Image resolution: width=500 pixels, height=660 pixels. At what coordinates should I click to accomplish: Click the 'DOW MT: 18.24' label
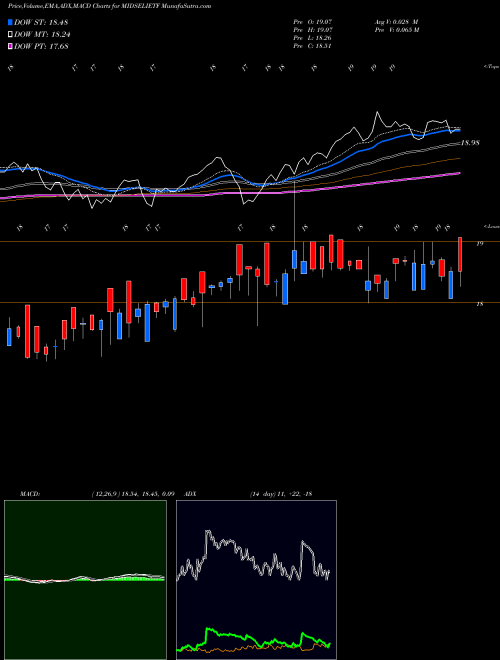tap(42, 35)
